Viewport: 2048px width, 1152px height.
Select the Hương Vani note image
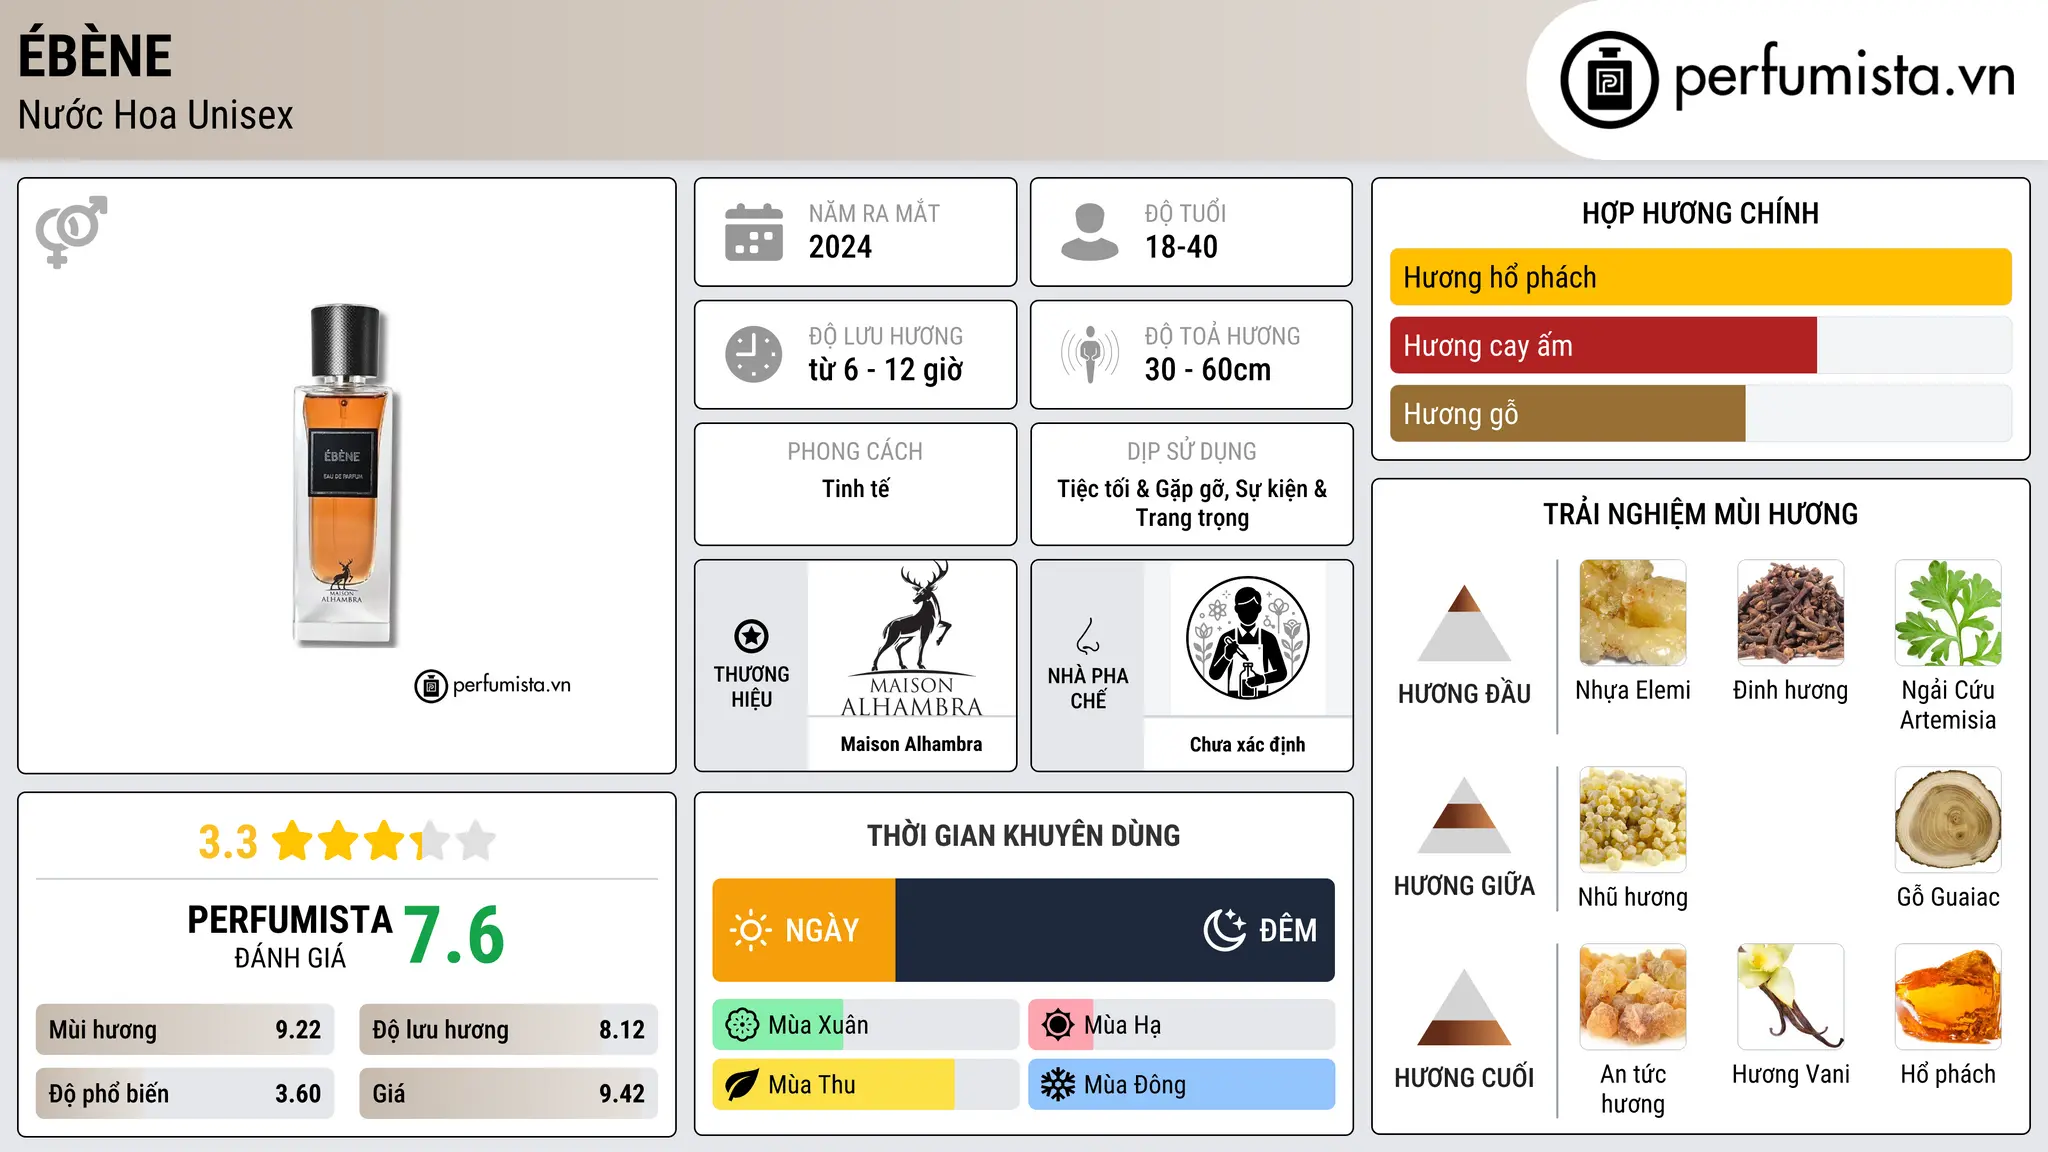(x=1790, y=997)
